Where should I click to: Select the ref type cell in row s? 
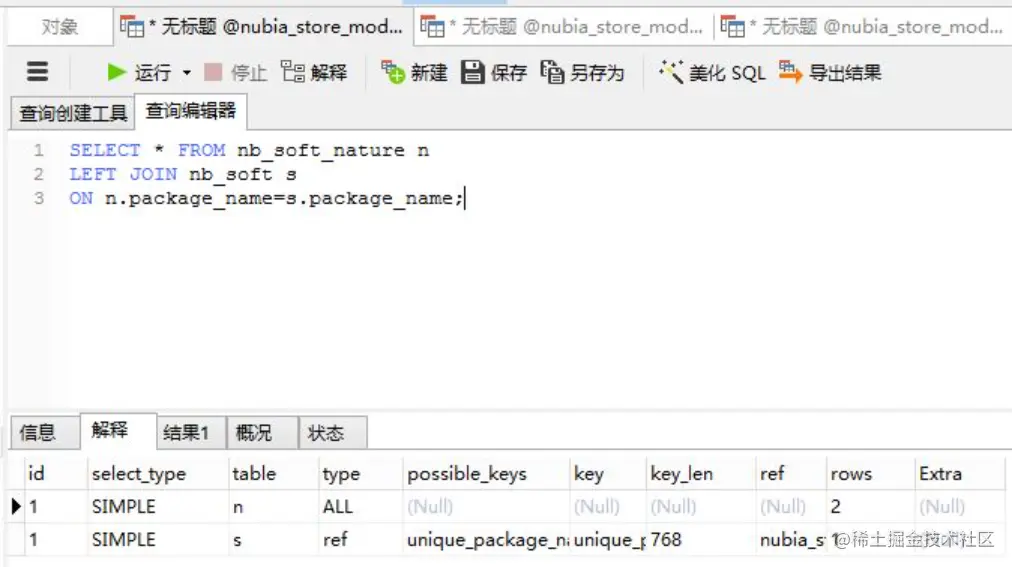(360, 540)
